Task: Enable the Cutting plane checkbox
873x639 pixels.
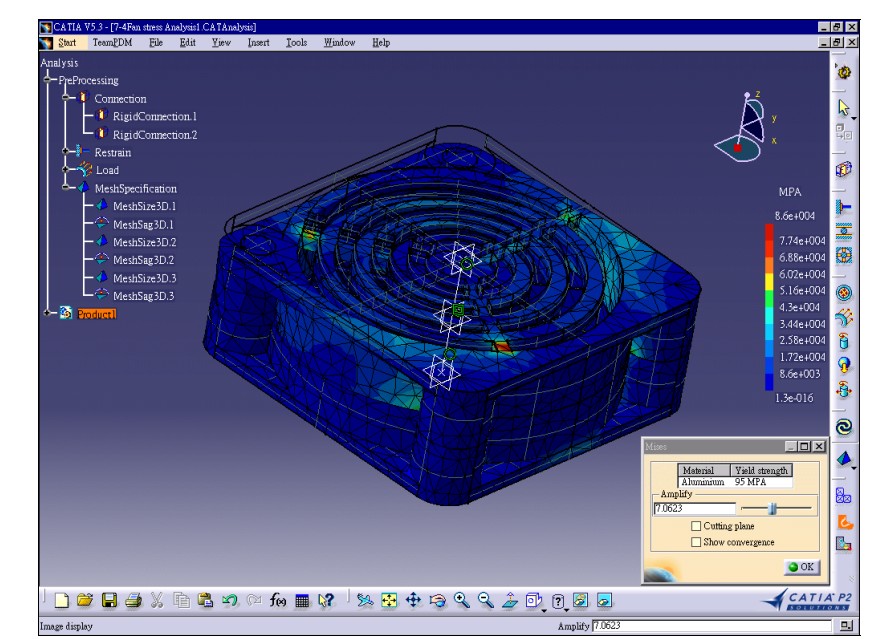Action: 696,525
